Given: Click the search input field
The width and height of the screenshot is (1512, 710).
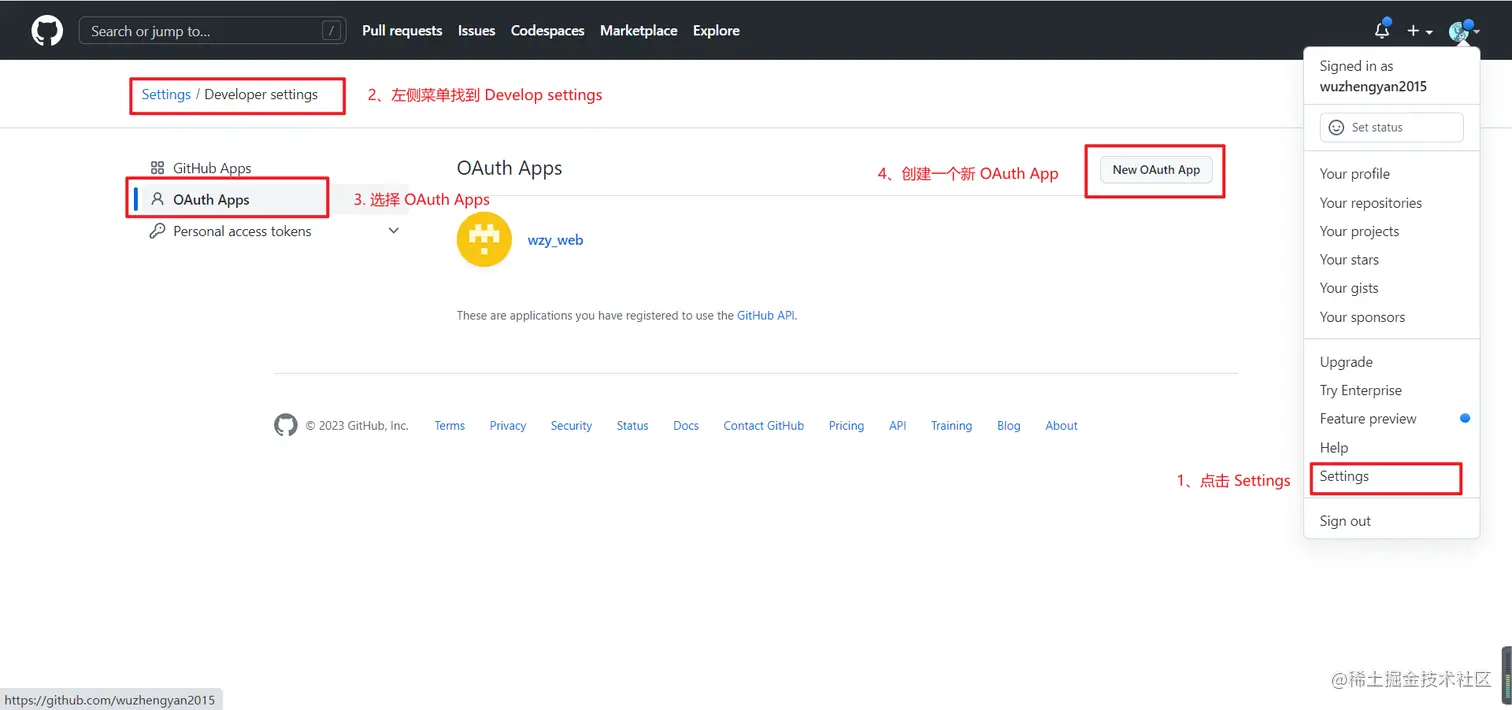Looking at the screenshot, I should pyautogui.click(x=212, y=30).
